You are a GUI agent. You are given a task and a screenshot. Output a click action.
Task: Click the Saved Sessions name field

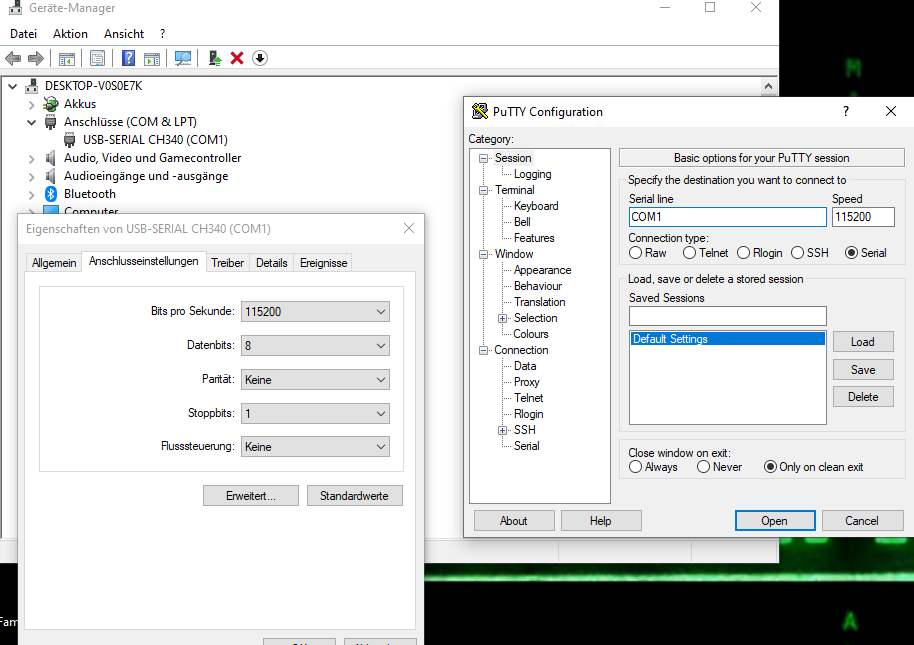727,316
